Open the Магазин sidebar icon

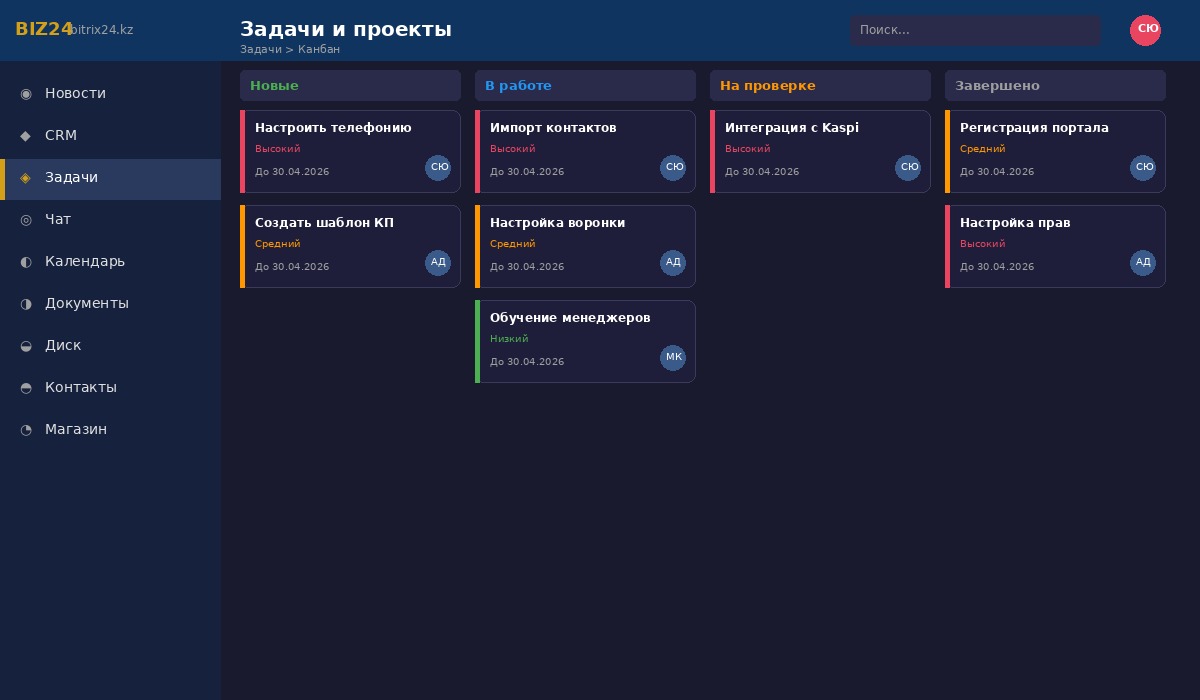26,429
